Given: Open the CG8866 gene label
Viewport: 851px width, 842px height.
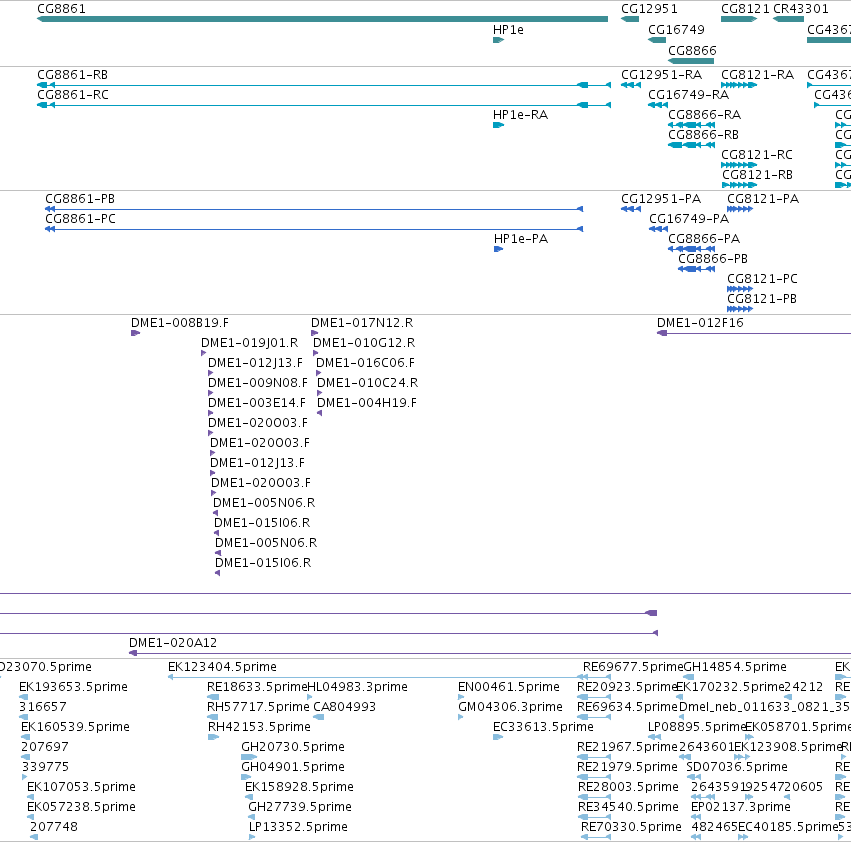Looking at the screenshot, I should point(692,50).
